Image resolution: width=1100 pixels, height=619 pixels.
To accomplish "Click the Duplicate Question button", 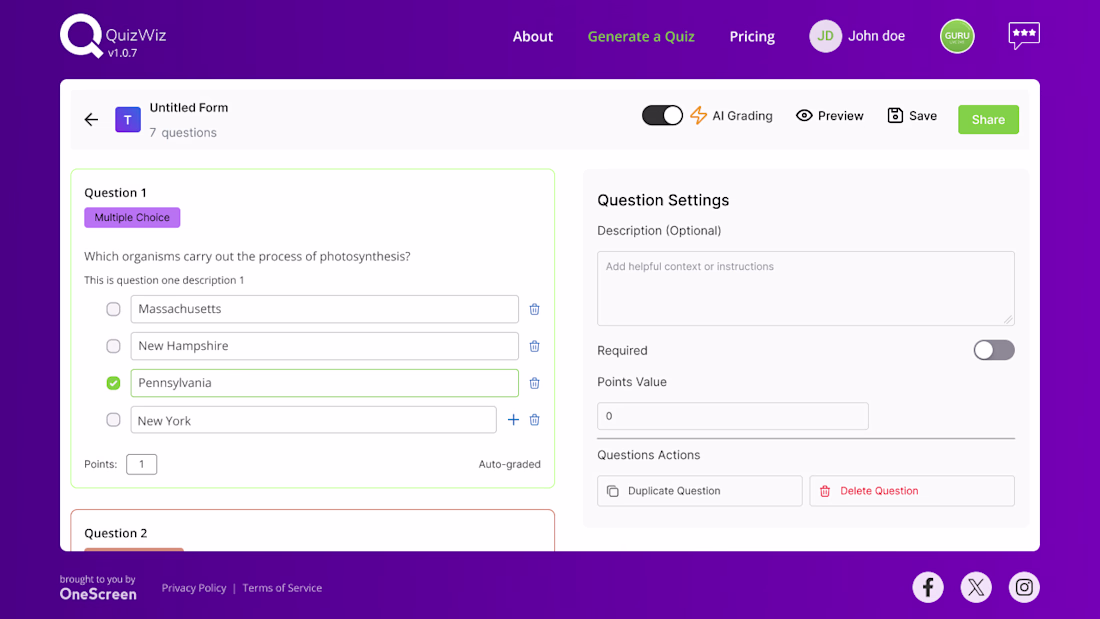I will [x=700, y=491].
